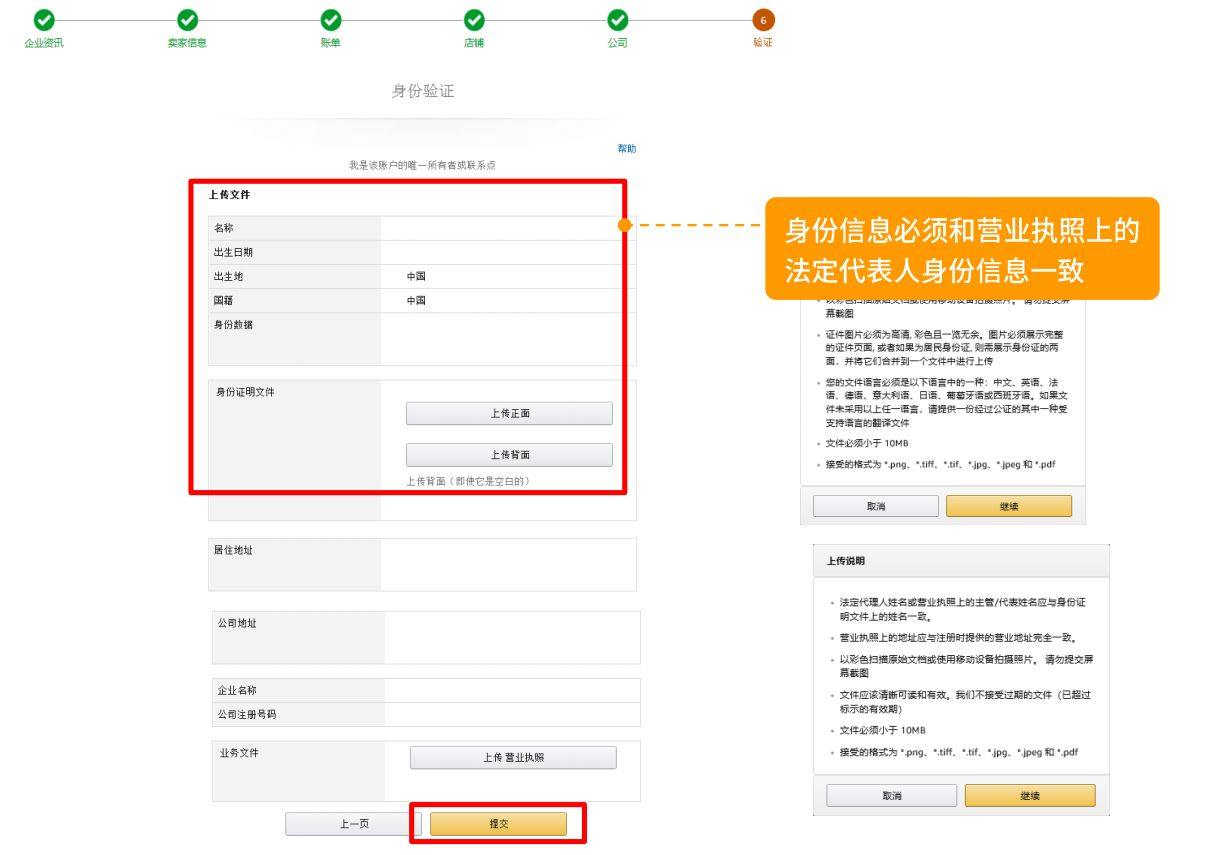Screen dimensions: 1213x855
Task: Submit the form with 提交 button
Action: coord(498,824)
